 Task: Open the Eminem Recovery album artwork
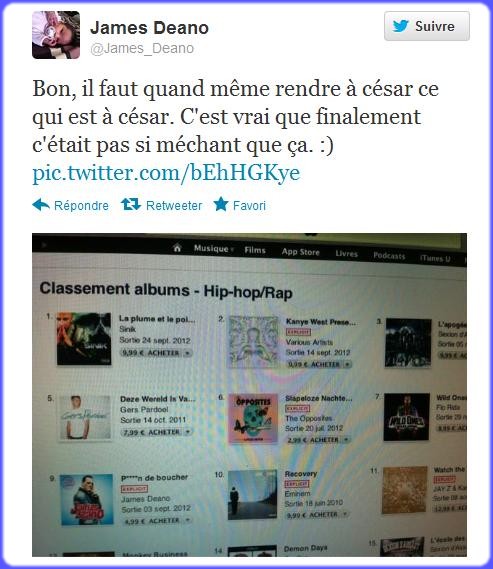click(252, 495)
